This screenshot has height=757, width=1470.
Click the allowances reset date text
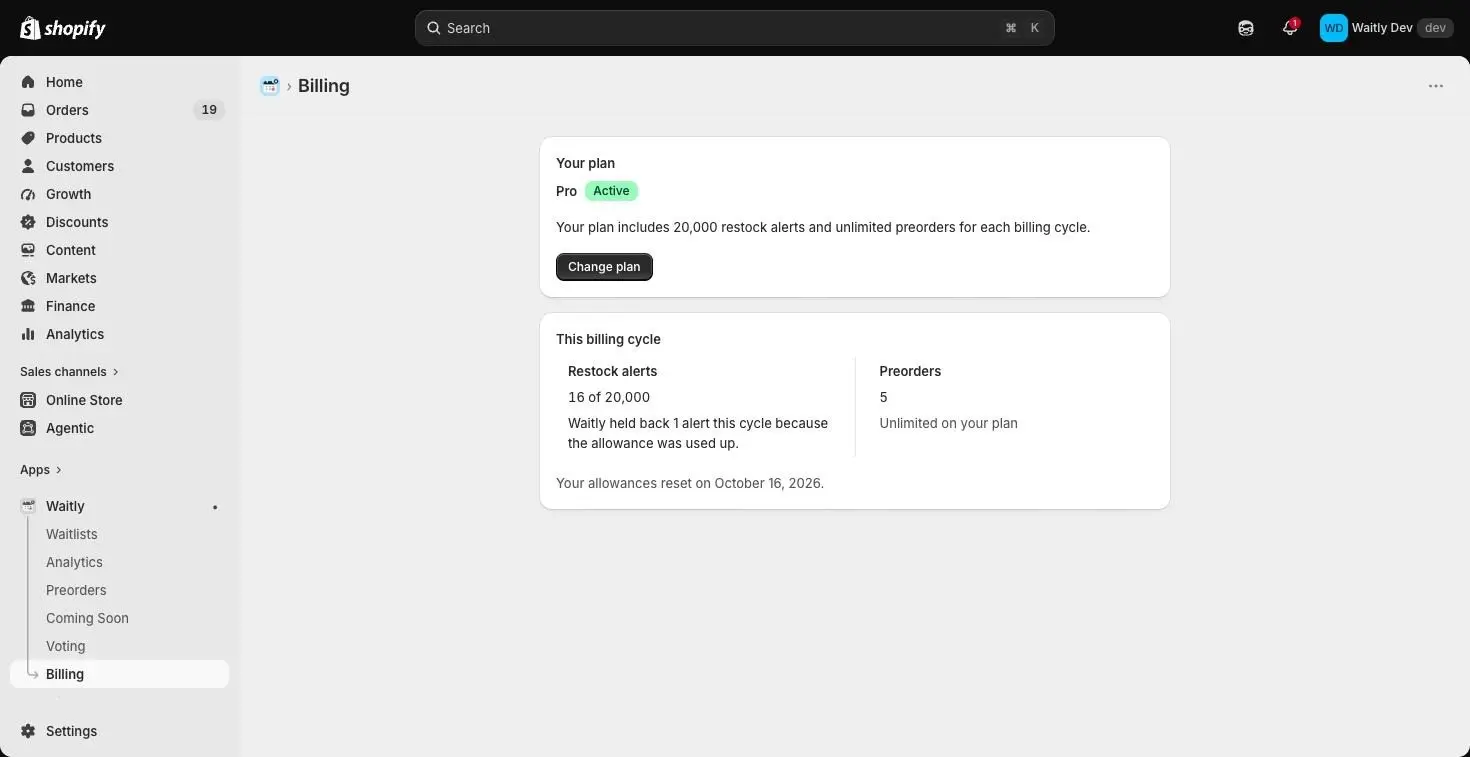pos(690,483)
